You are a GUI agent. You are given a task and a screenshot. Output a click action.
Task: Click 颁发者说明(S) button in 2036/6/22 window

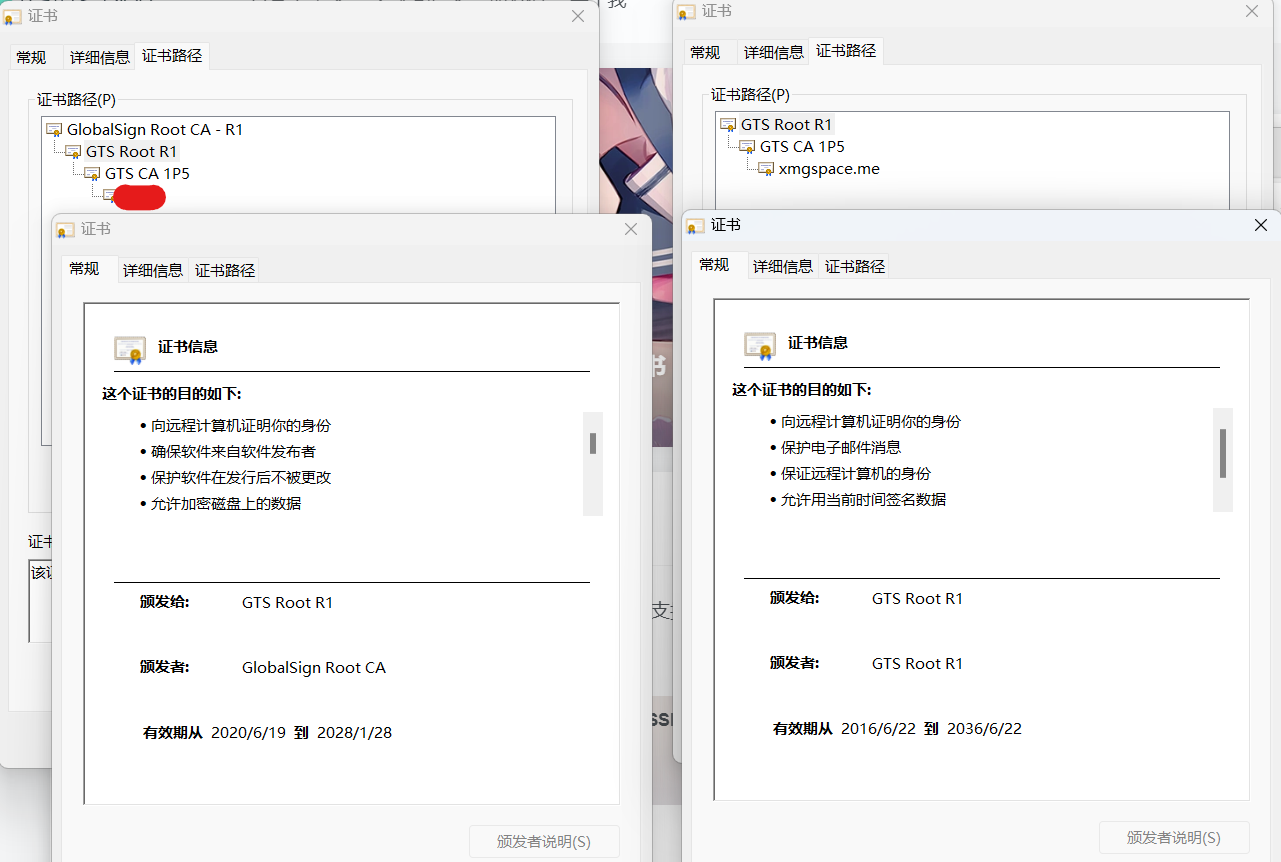click(1174, 837)
